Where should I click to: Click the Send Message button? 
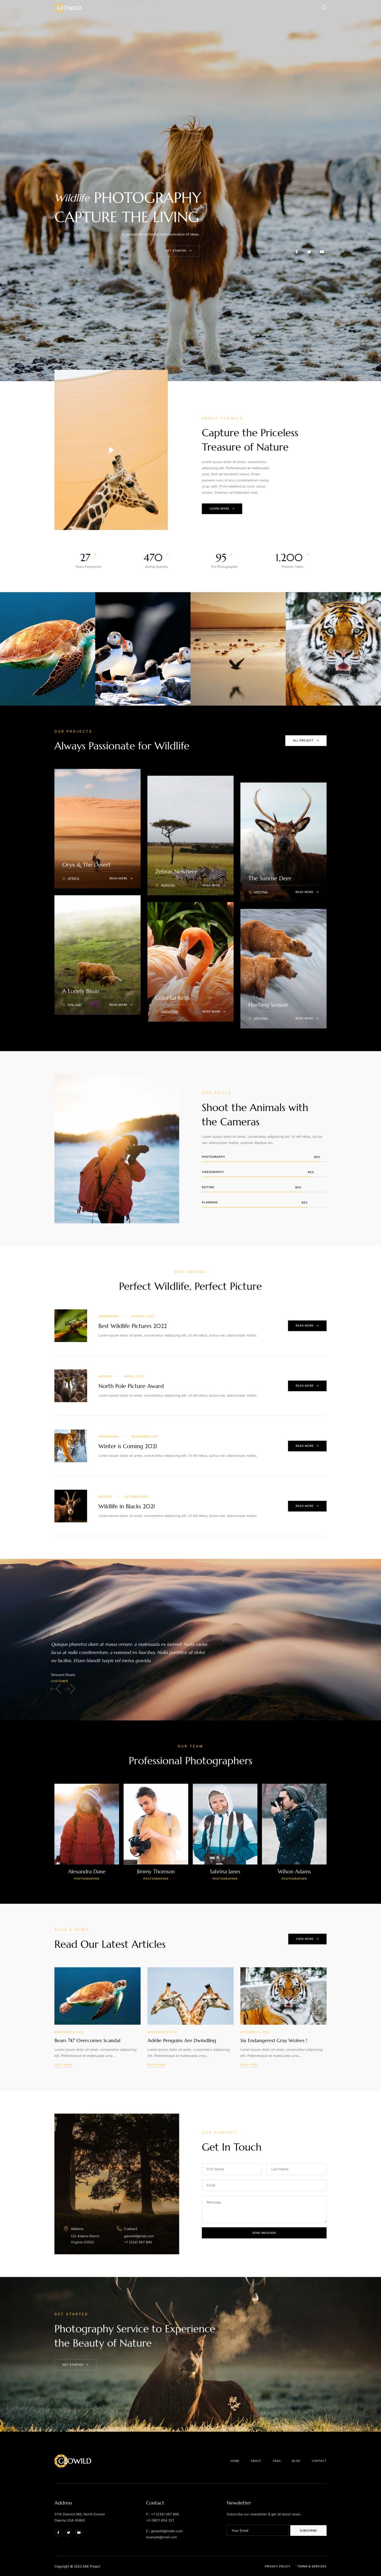(264, 2233)
